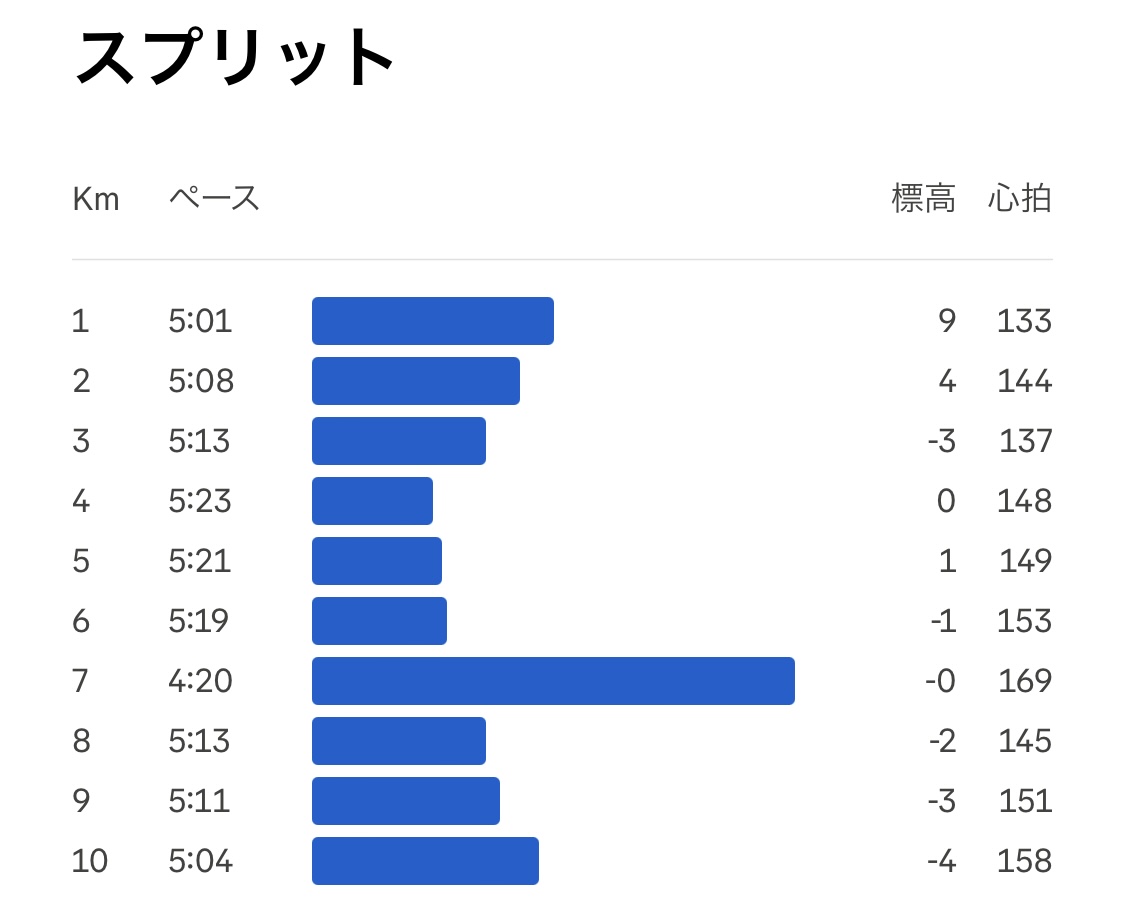Click the 5:04 pace in row 10

201,861
